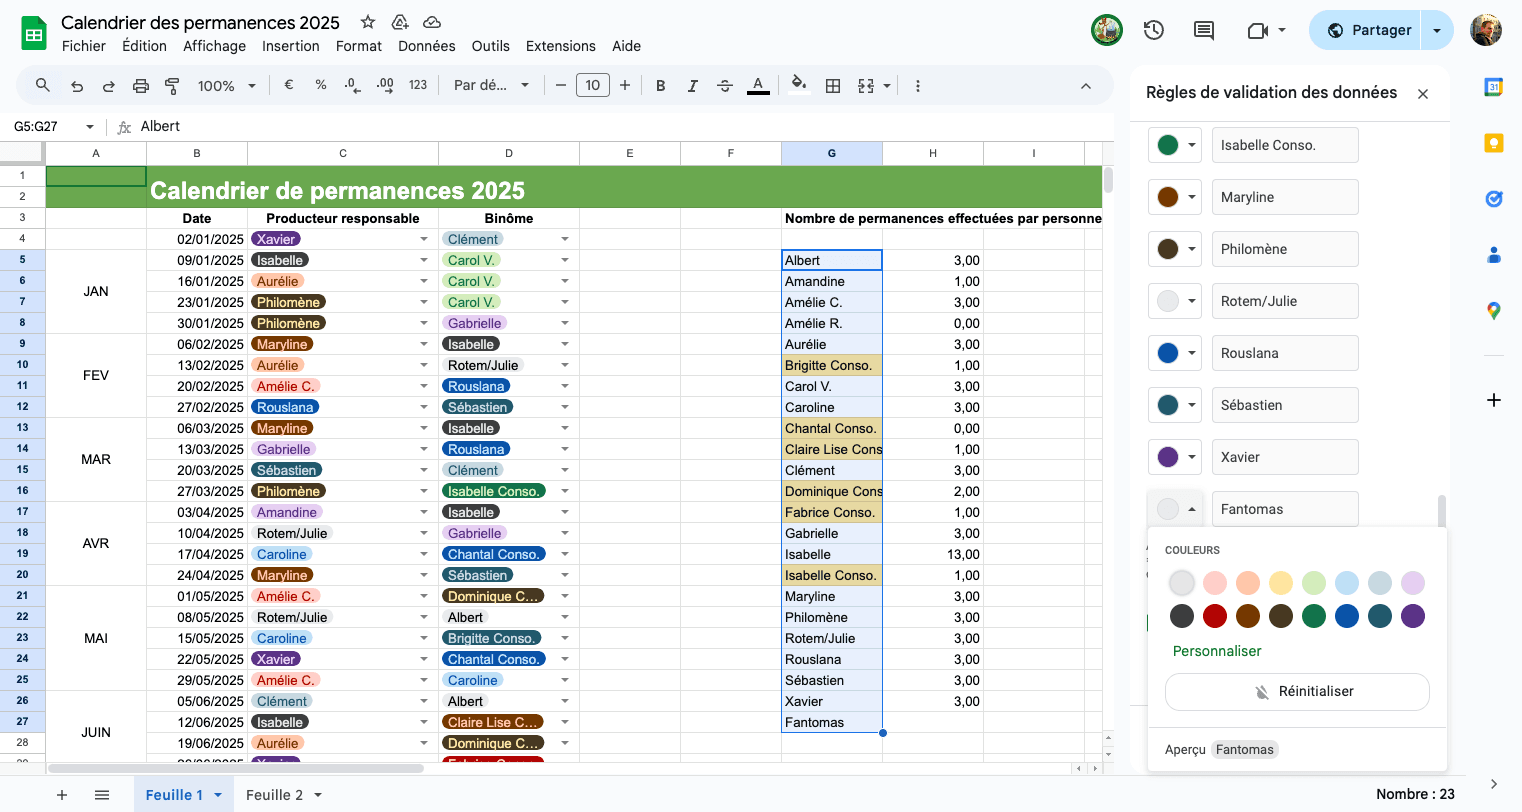Open the font family dropdown

click(491, 85)
